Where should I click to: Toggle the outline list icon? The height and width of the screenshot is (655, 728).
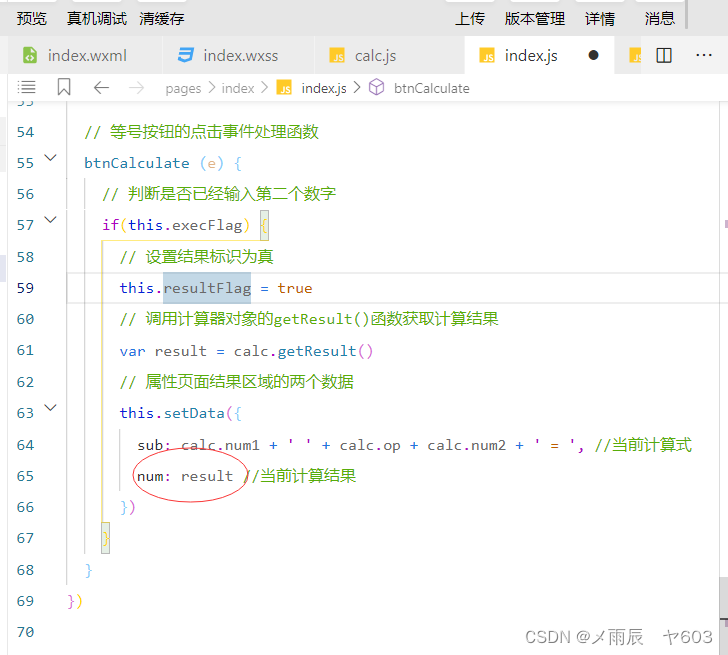pos(26,87)
